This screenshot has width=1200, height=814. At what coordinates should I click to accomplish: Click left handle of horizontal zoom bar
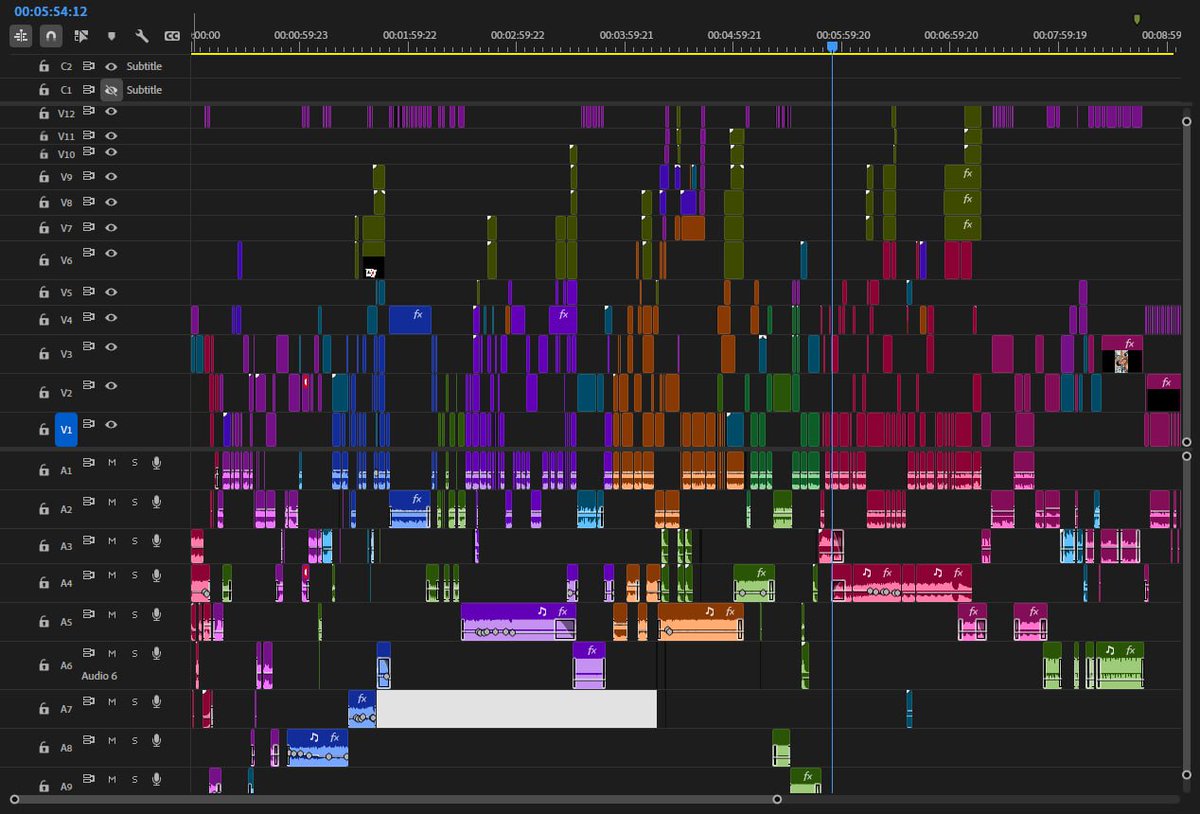pos(14,799)
